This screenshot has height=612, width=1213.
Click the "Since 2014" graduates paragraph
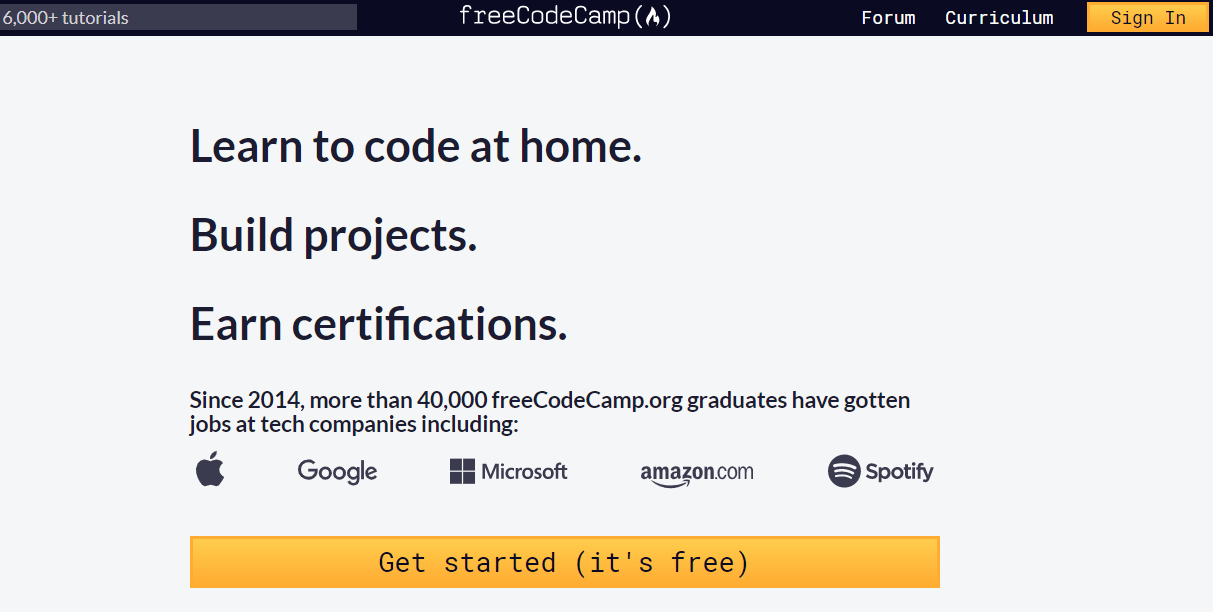point(549,412)
